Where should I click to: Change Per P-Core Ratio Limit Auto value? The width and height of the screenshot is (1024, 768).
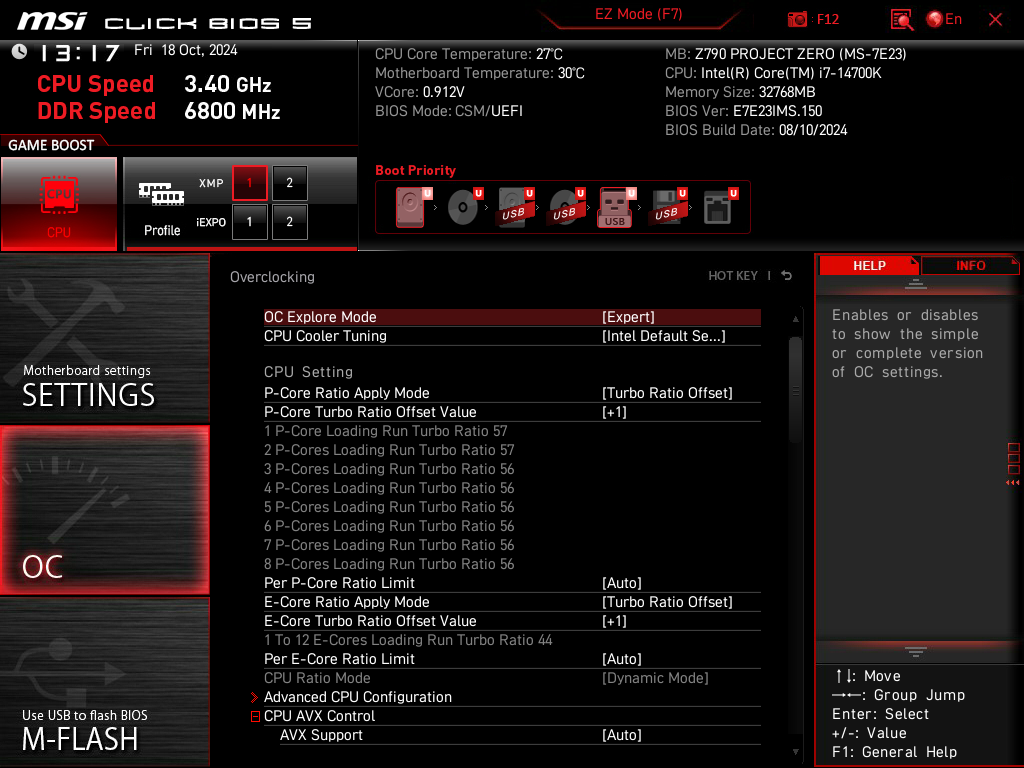(x=622, y=583)
